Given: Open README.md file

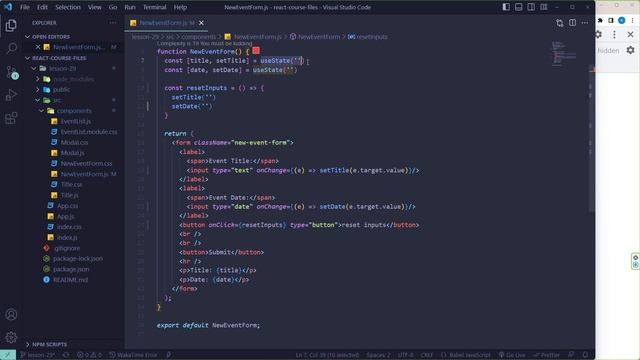Looking at the screenshot, I should tap(70, 280).
